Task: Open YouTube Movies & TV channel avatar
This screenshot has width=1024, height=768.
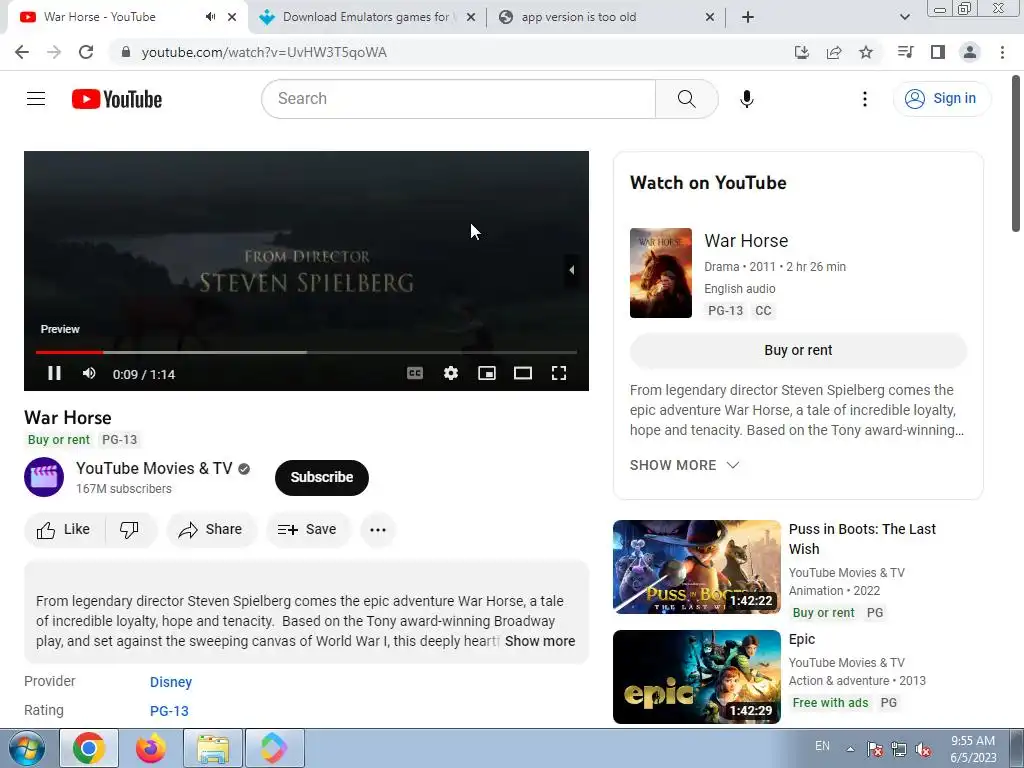Action: point(44,477)
